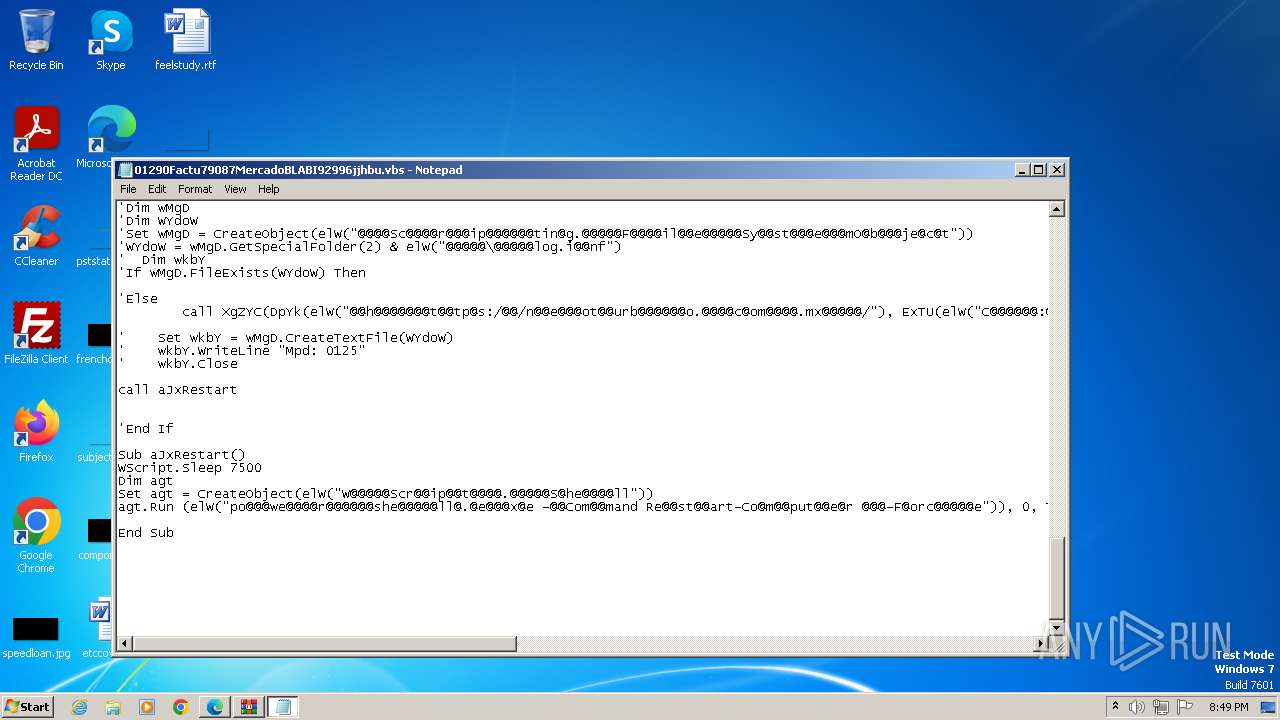Click the horizontal scrollbar right arrow

1040,644
